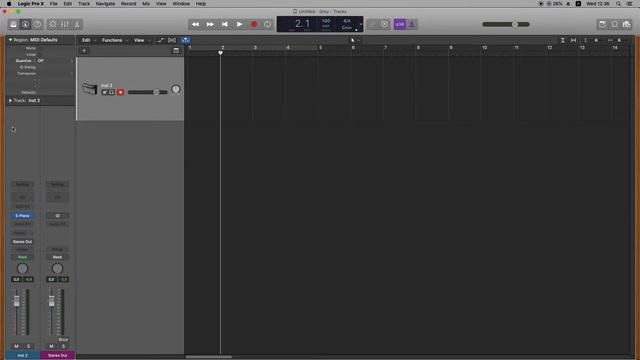Click the track instrument keyboard icon

tap(89, 88)
